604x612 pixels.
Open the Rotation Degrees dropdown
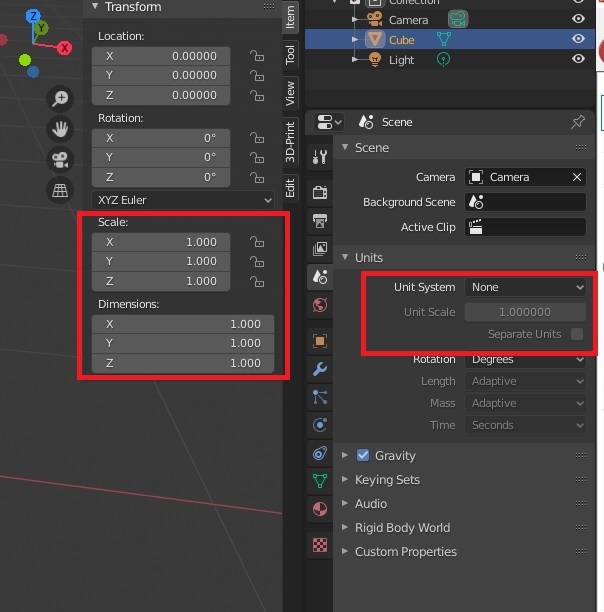(x=526, y=359)
